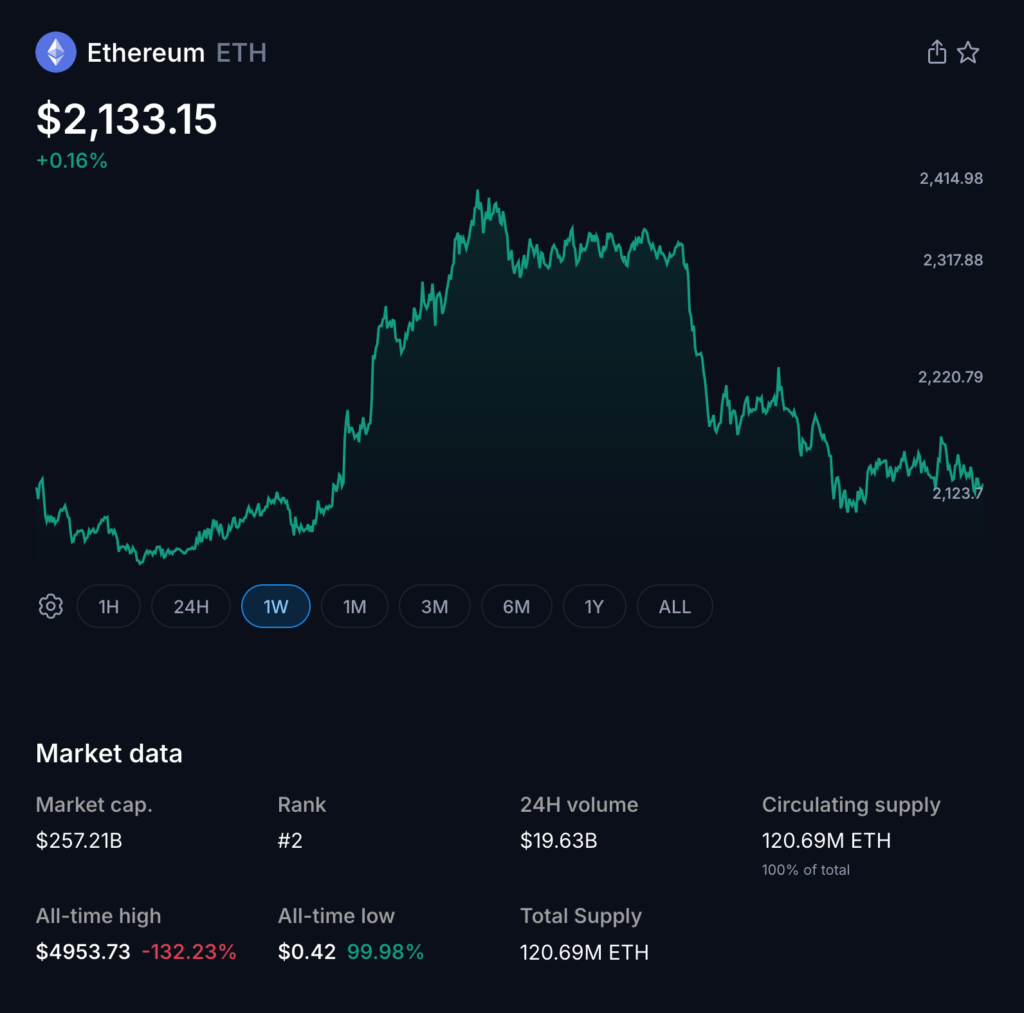Switch to the 1H chart view
1024x1013 pixels.
pos(108,606)
